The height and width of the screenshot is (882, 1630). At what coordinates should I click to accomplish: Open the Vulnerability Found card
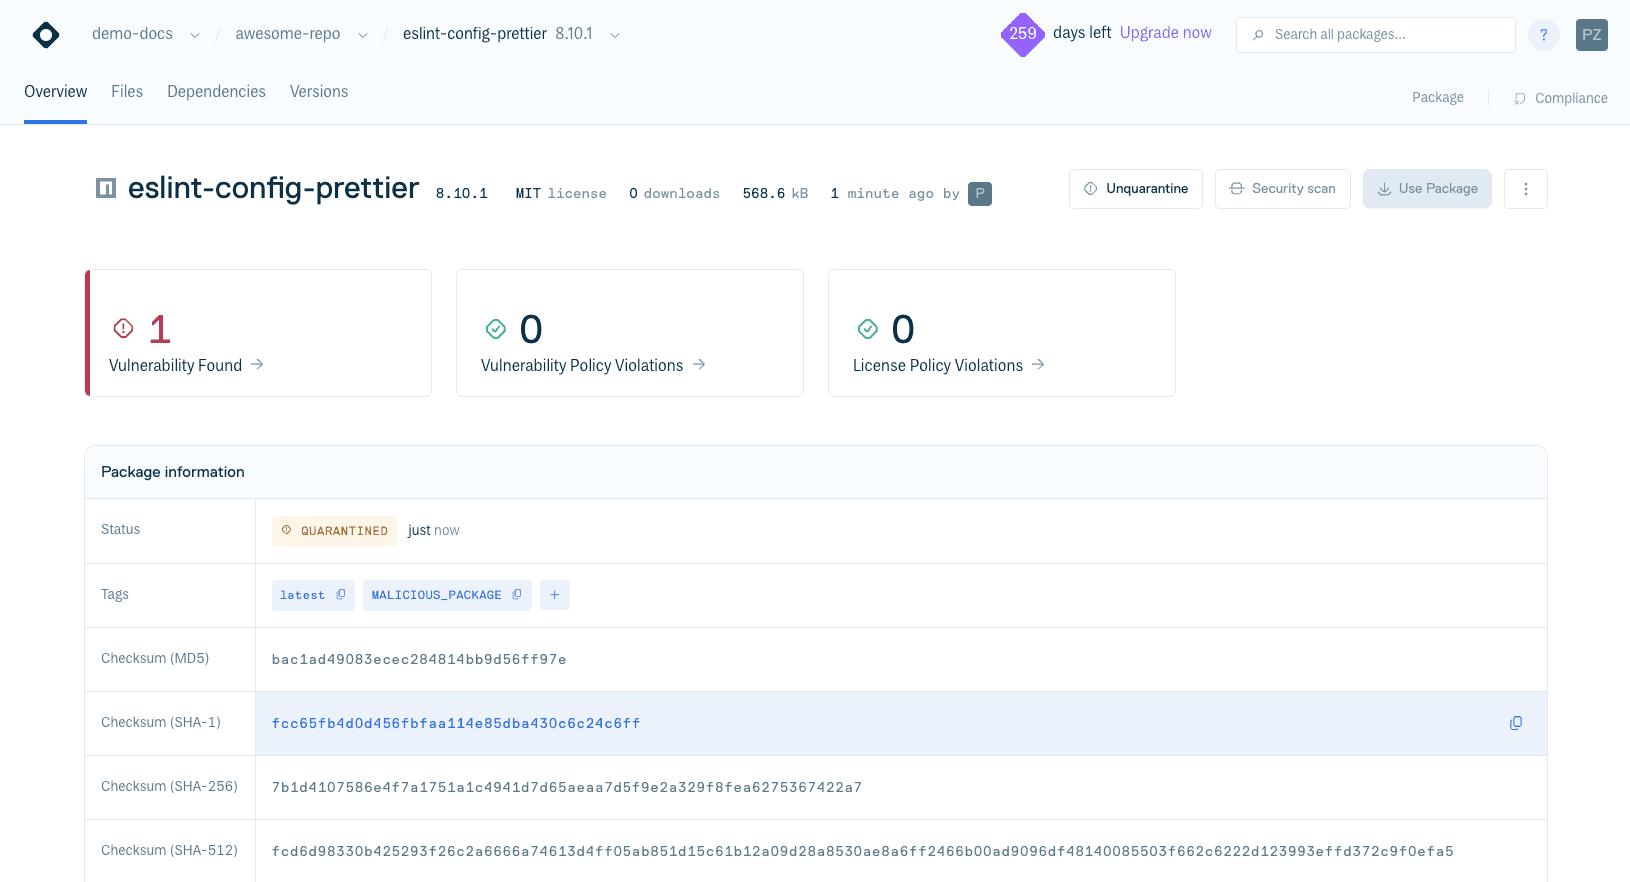coord(258,334)
